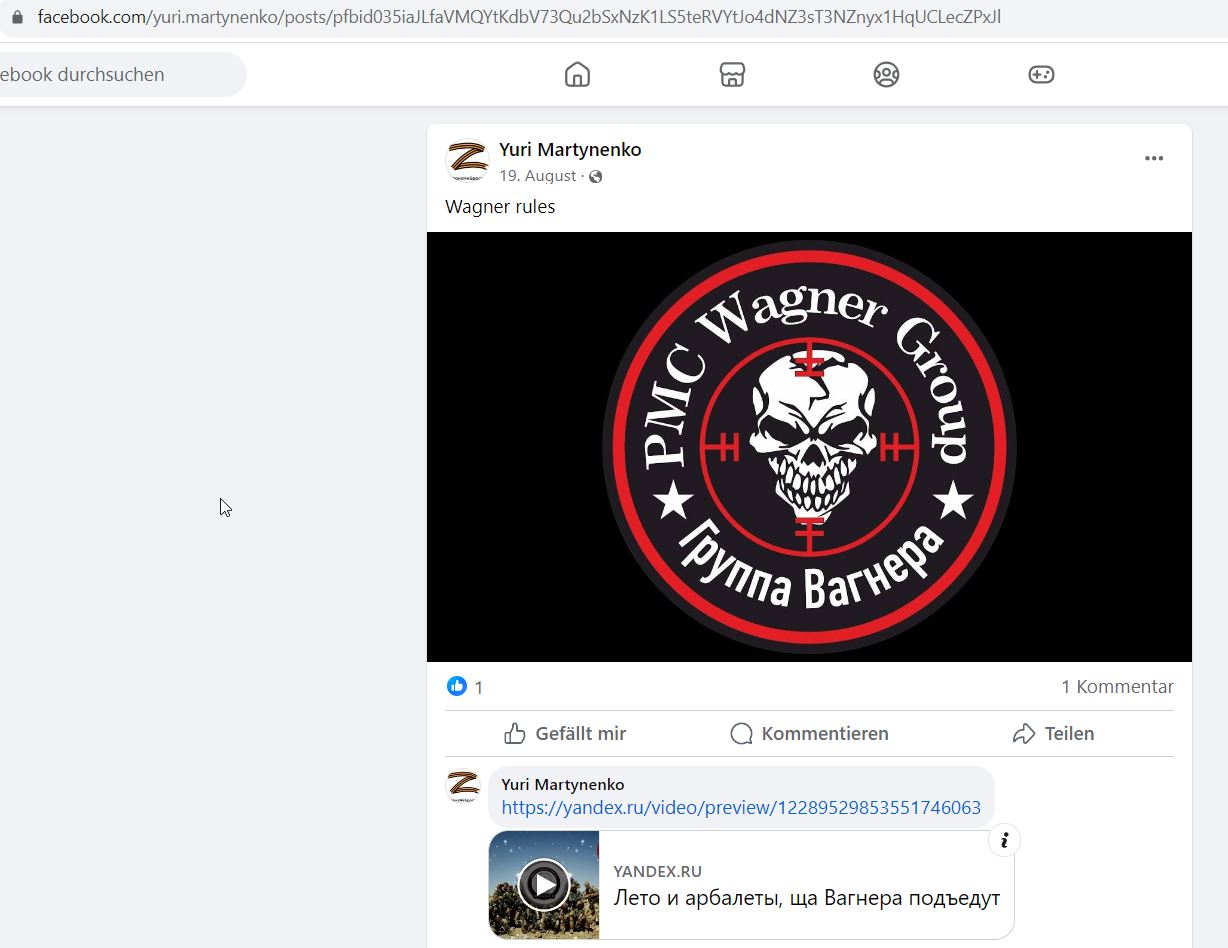Open the PMC Wagner Group post image
The image size is (1228, 948).
(x=809, y=447)
